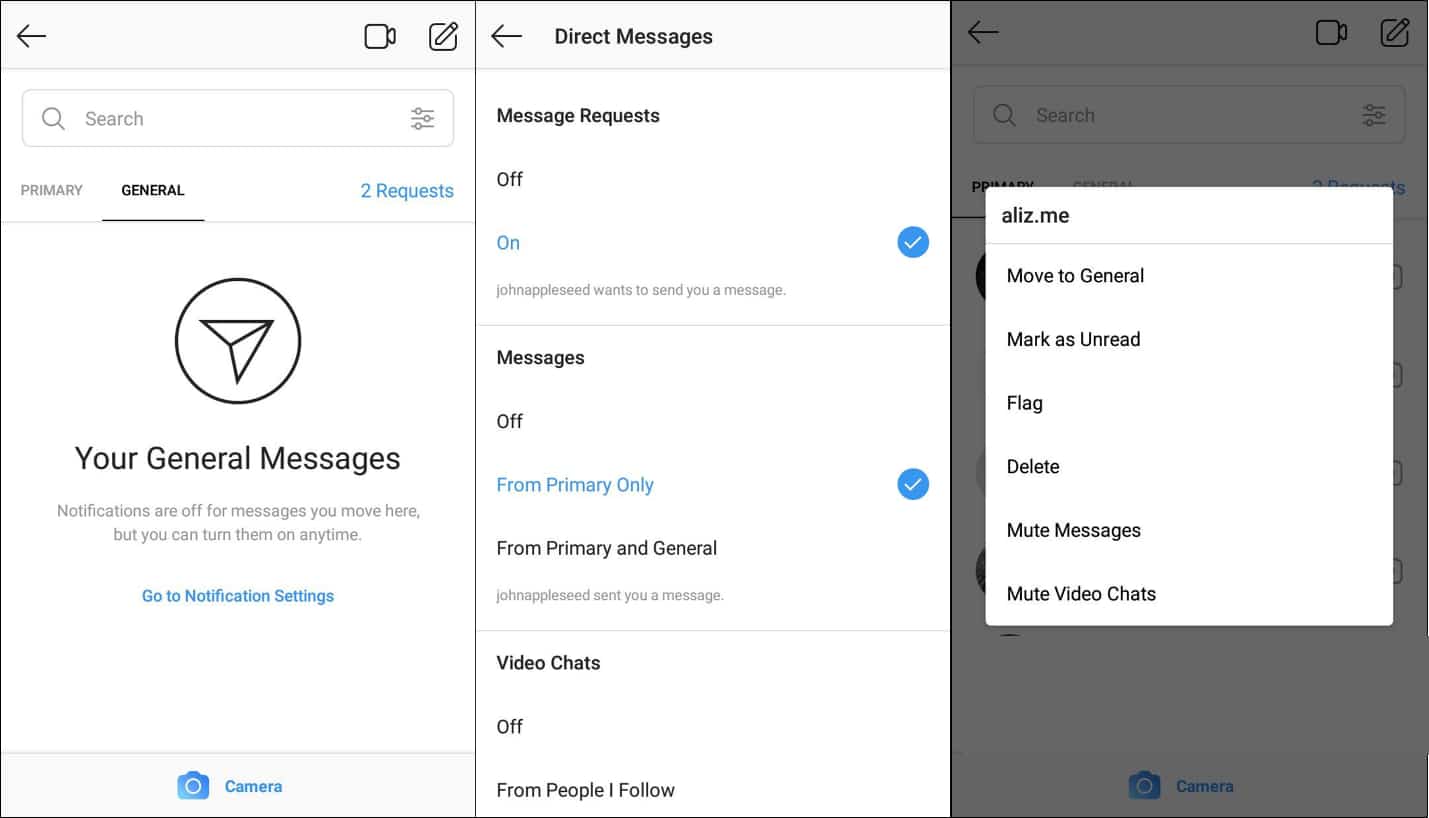
Task: Tap the Your General Messages heading
Action: click(238, 459)
